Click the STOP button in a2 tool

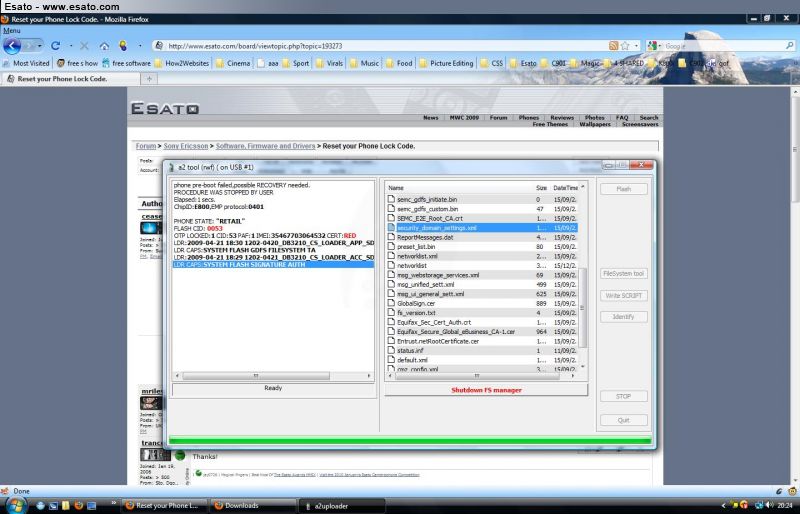tap(623, 396)
